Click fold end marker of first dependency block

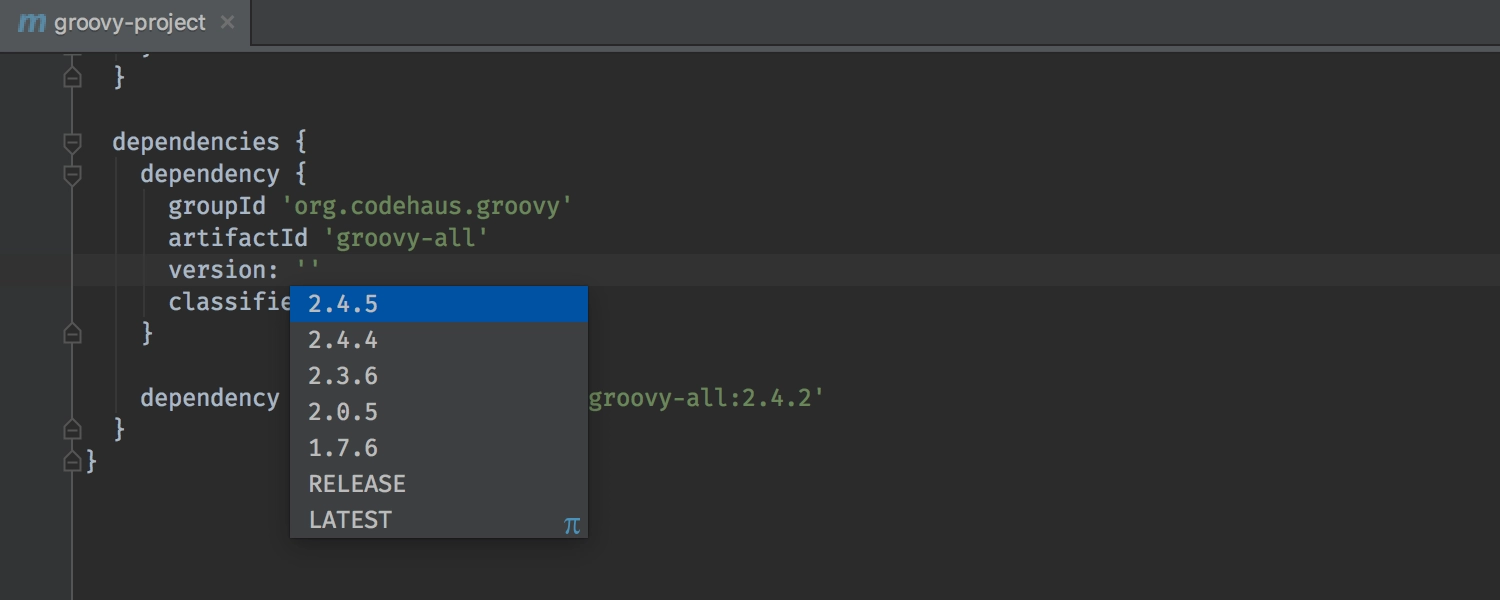(72, 333)
